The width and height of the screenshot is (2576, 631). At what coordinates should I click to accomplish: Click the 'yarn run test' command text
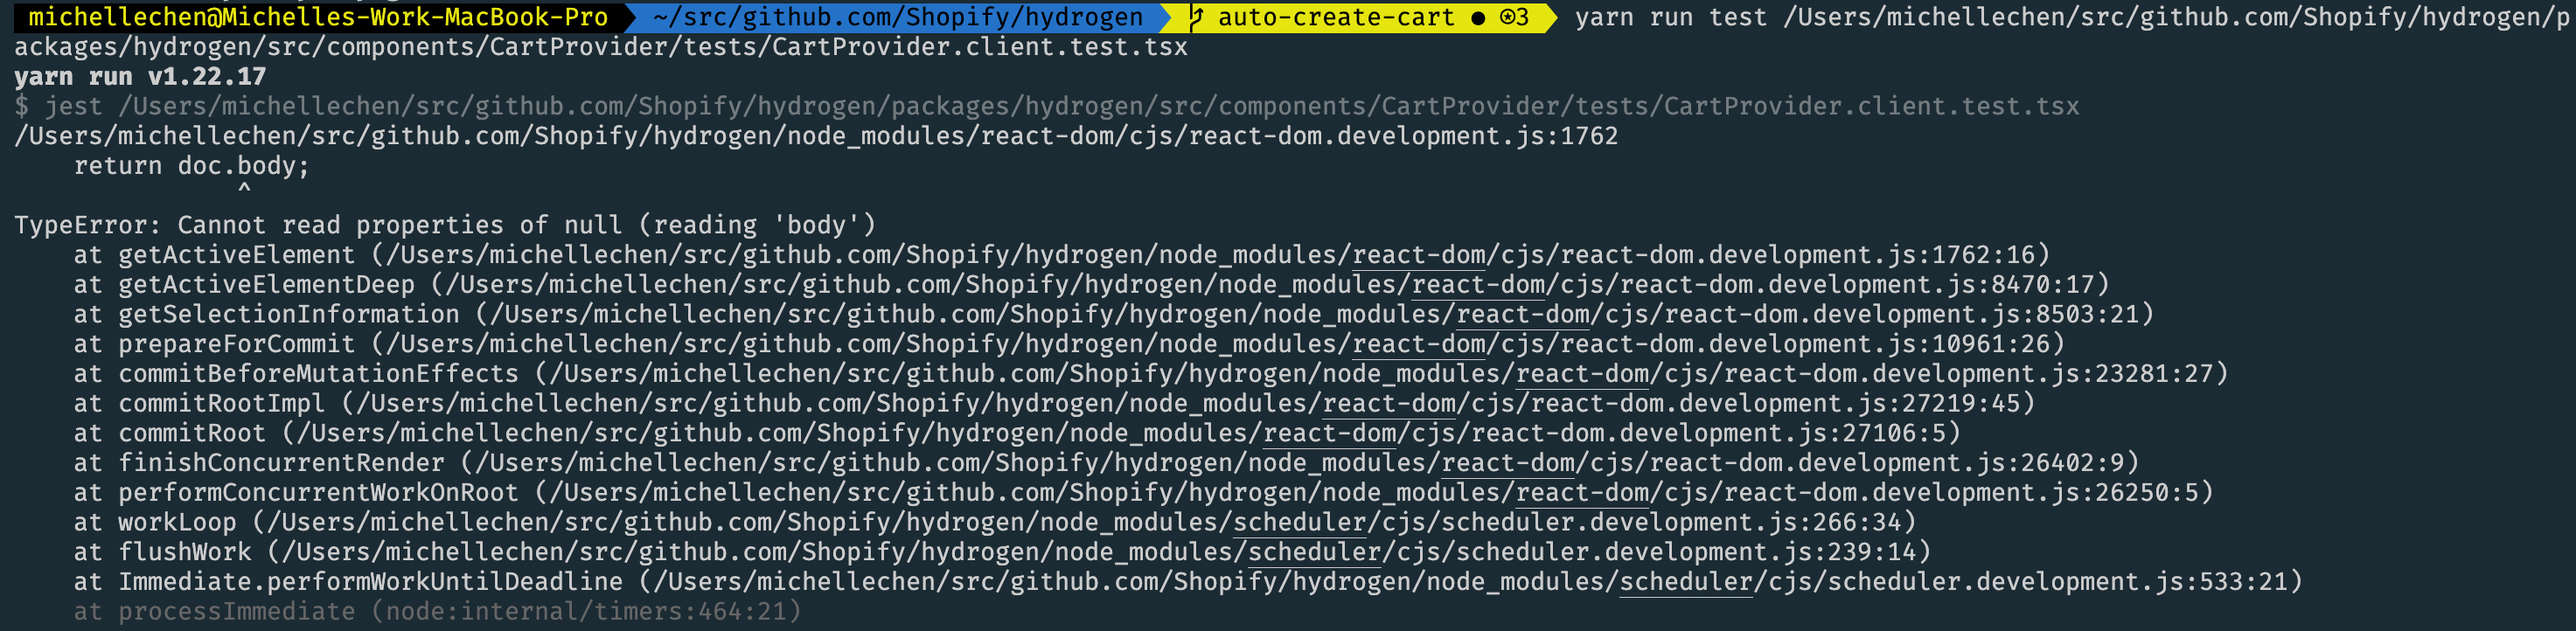pyautogui.click(x=1671, y=17)
